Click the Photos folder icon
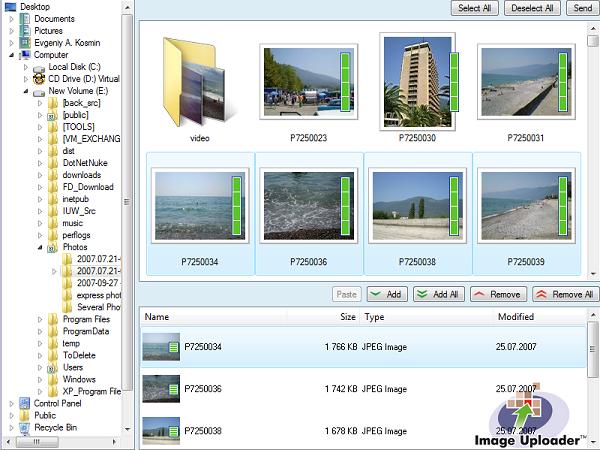The width and height of the screenshot is (600, 450). (53, 247)
